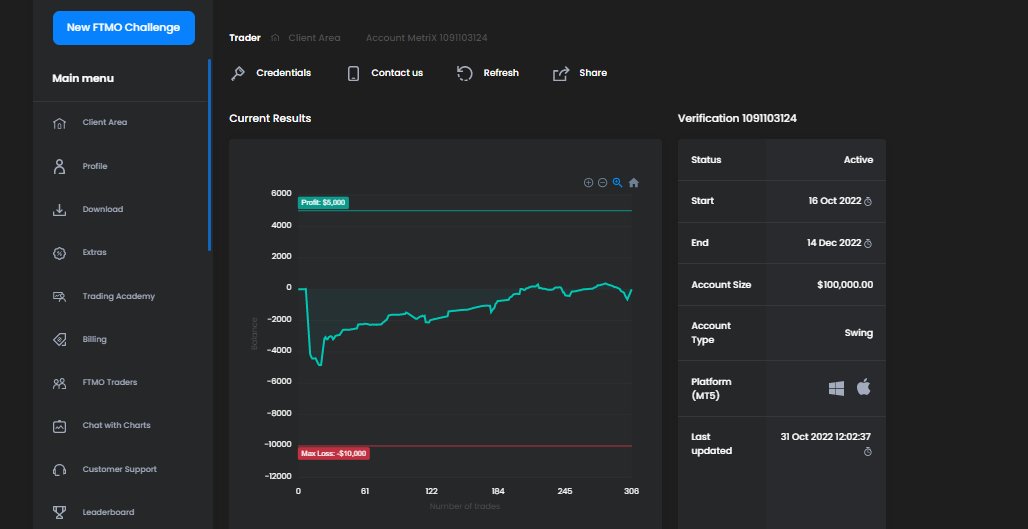Click the FTMO Traders people icon

[60, 383]
